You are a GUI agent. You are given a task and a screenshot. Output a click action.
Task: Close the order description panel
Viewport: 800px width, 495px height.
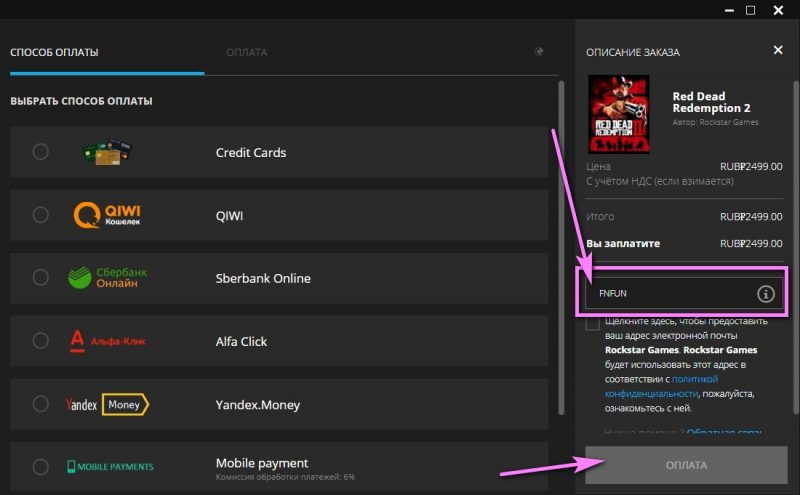tap(778, 50)
